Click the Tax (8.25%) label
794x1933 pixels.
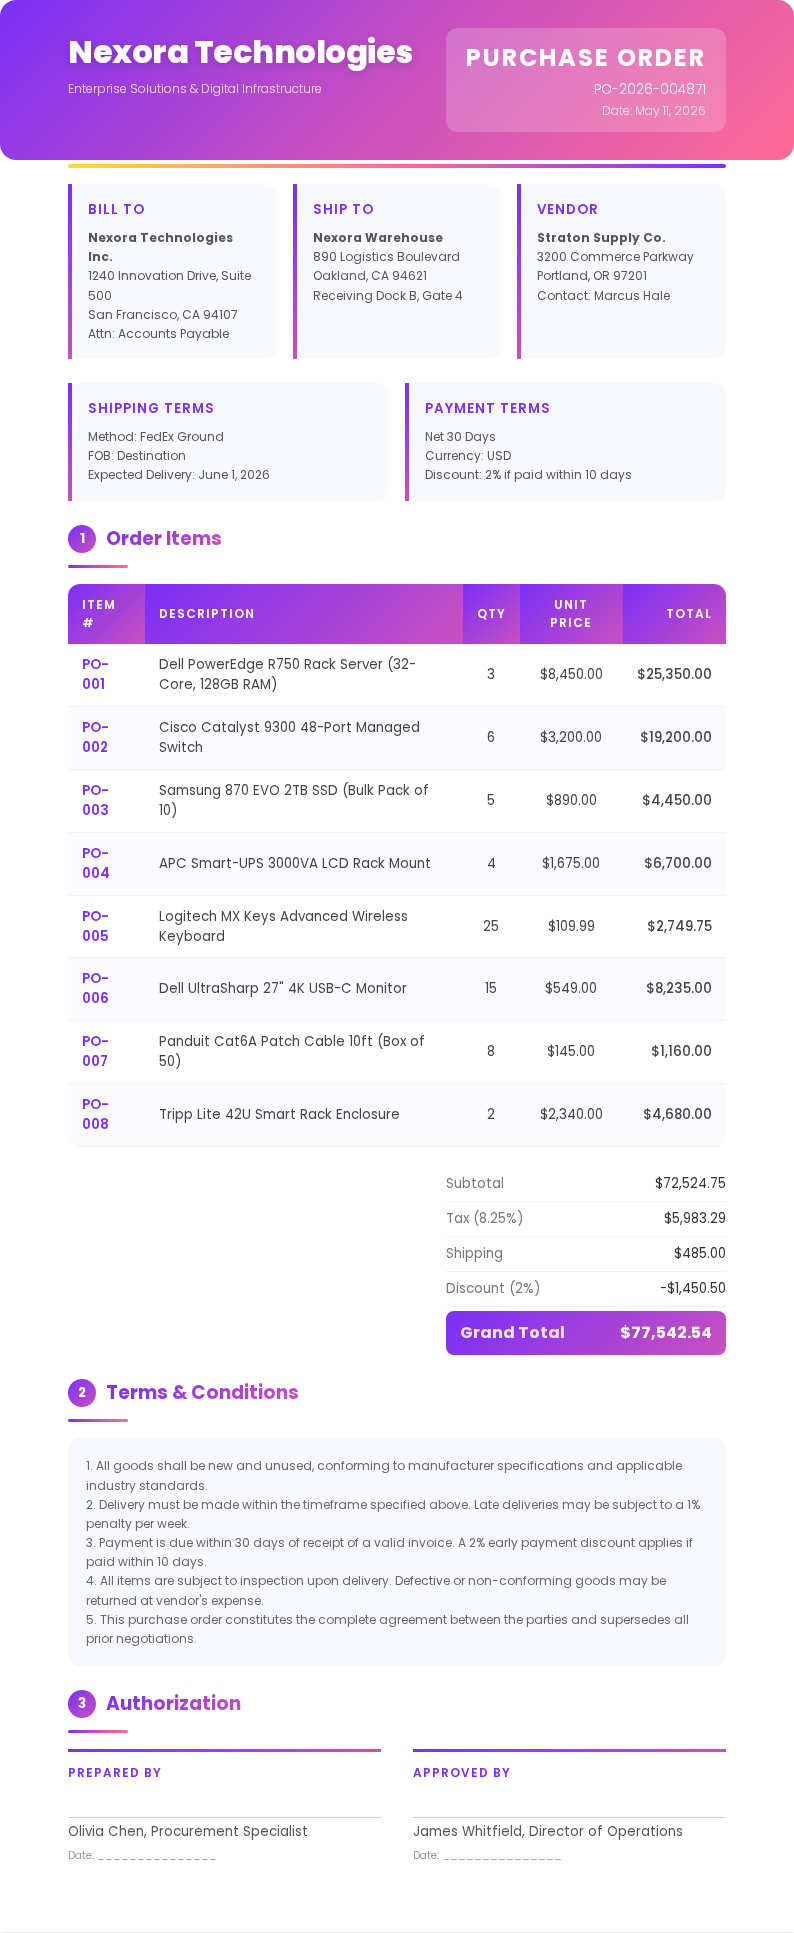[x=484, y=1218]
